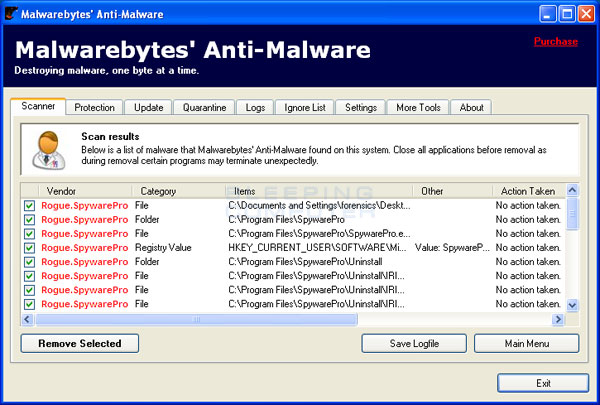Uncheck the SpywarePro.e... file row checkbox

(29, 234)
